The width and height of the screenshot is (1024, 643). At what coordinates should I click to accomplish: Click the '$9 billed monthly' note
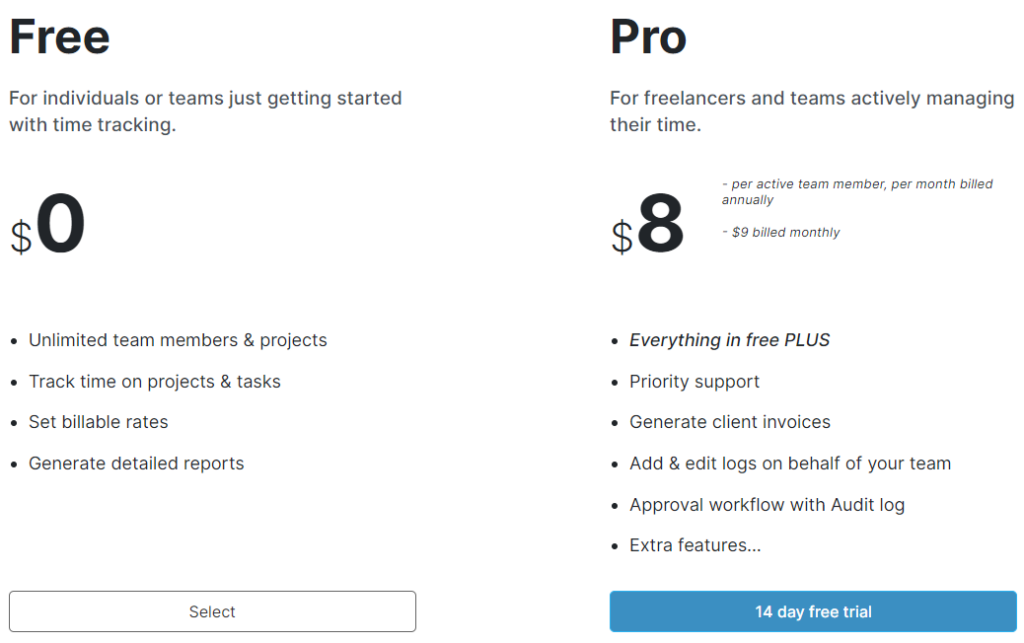(785, 232)
